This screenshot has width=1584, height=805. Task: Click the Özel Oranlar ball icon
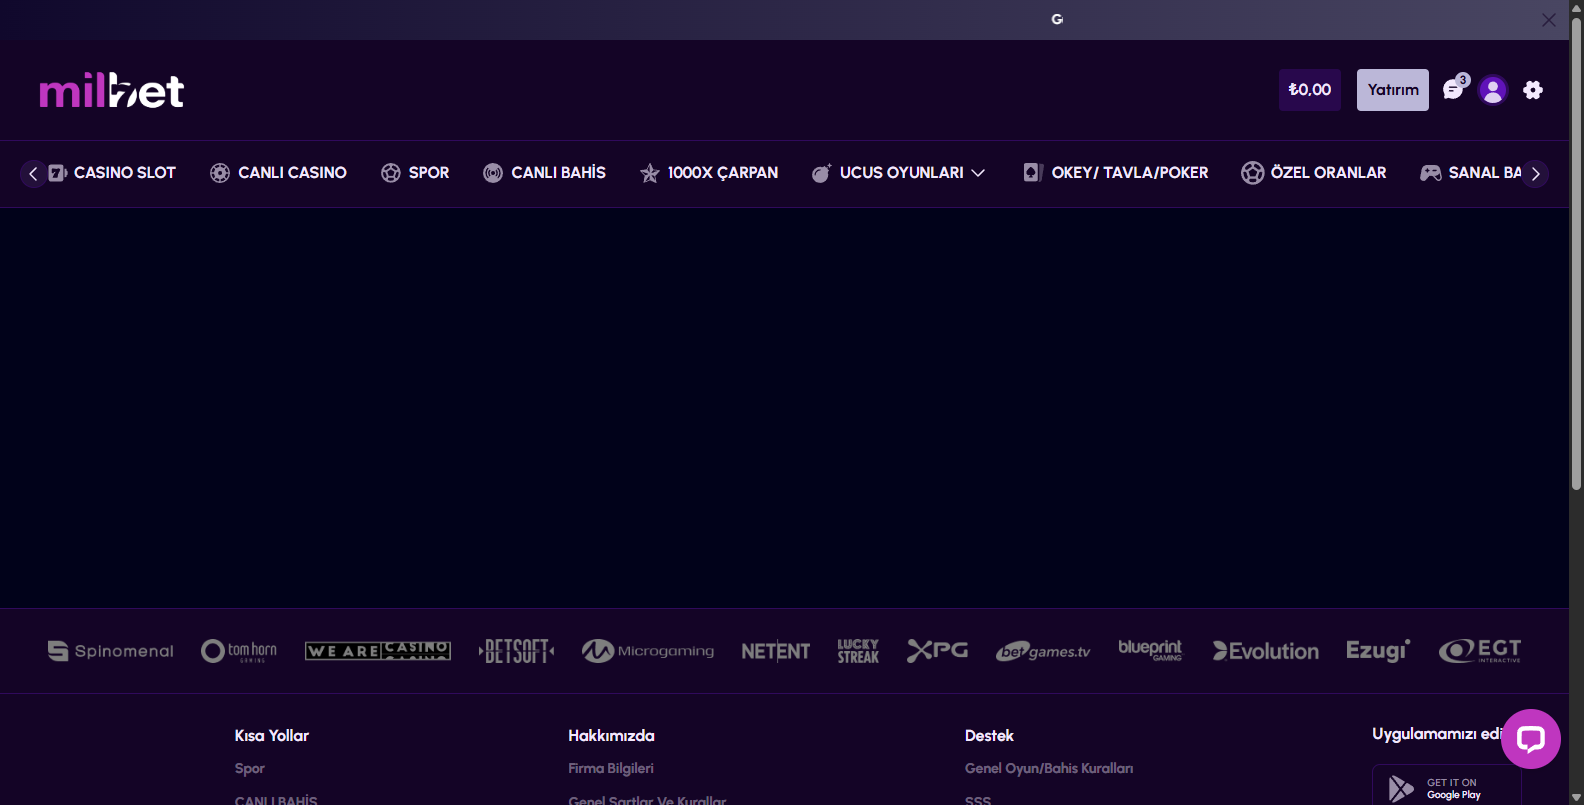1253,173
